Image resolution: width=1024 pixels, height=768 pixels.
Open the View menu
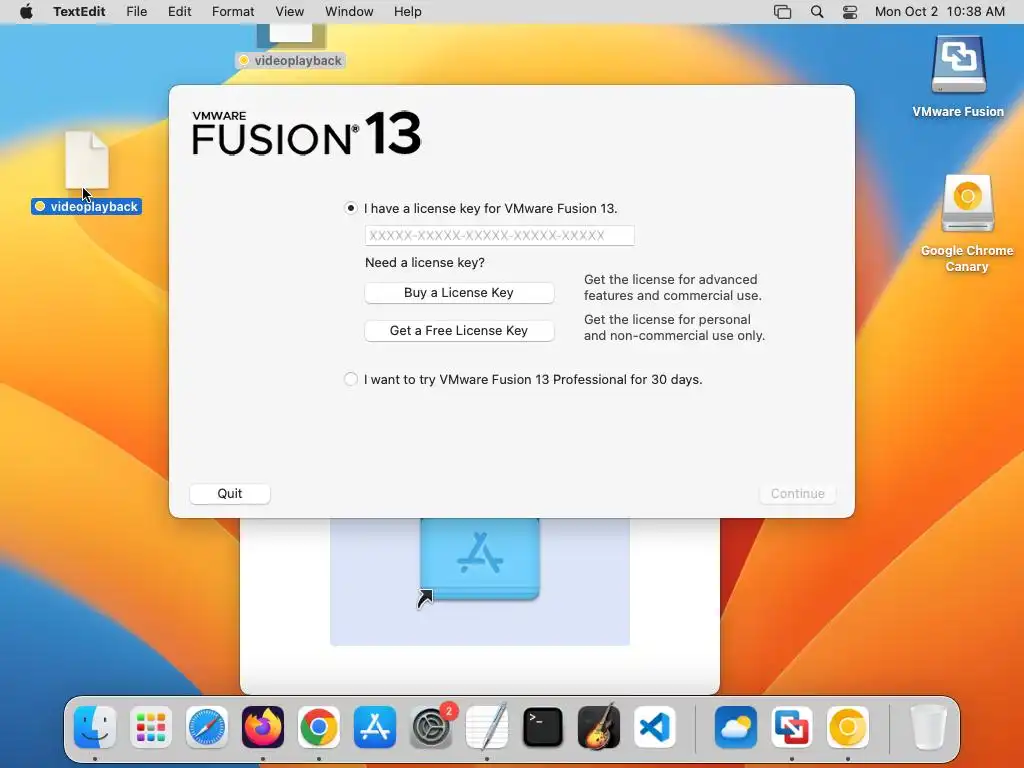[289, 12]
